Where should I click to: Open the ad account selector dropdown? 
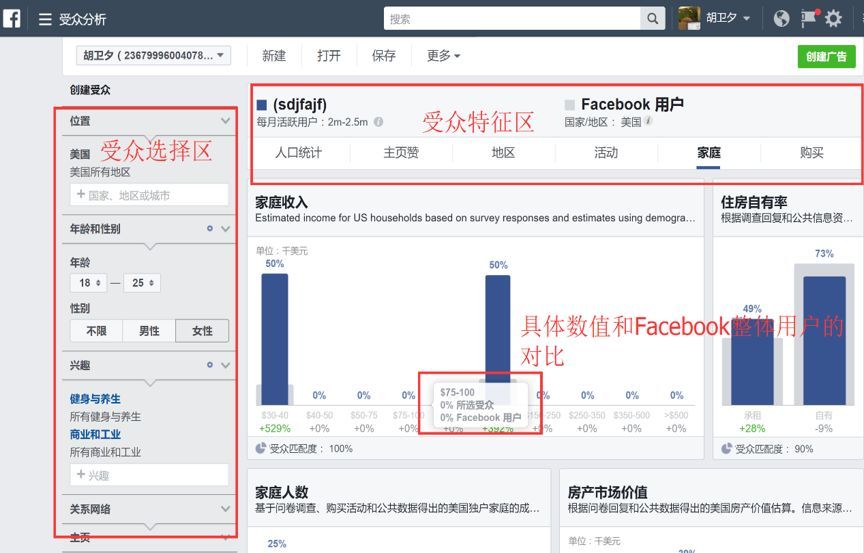[x=153, y=55]
